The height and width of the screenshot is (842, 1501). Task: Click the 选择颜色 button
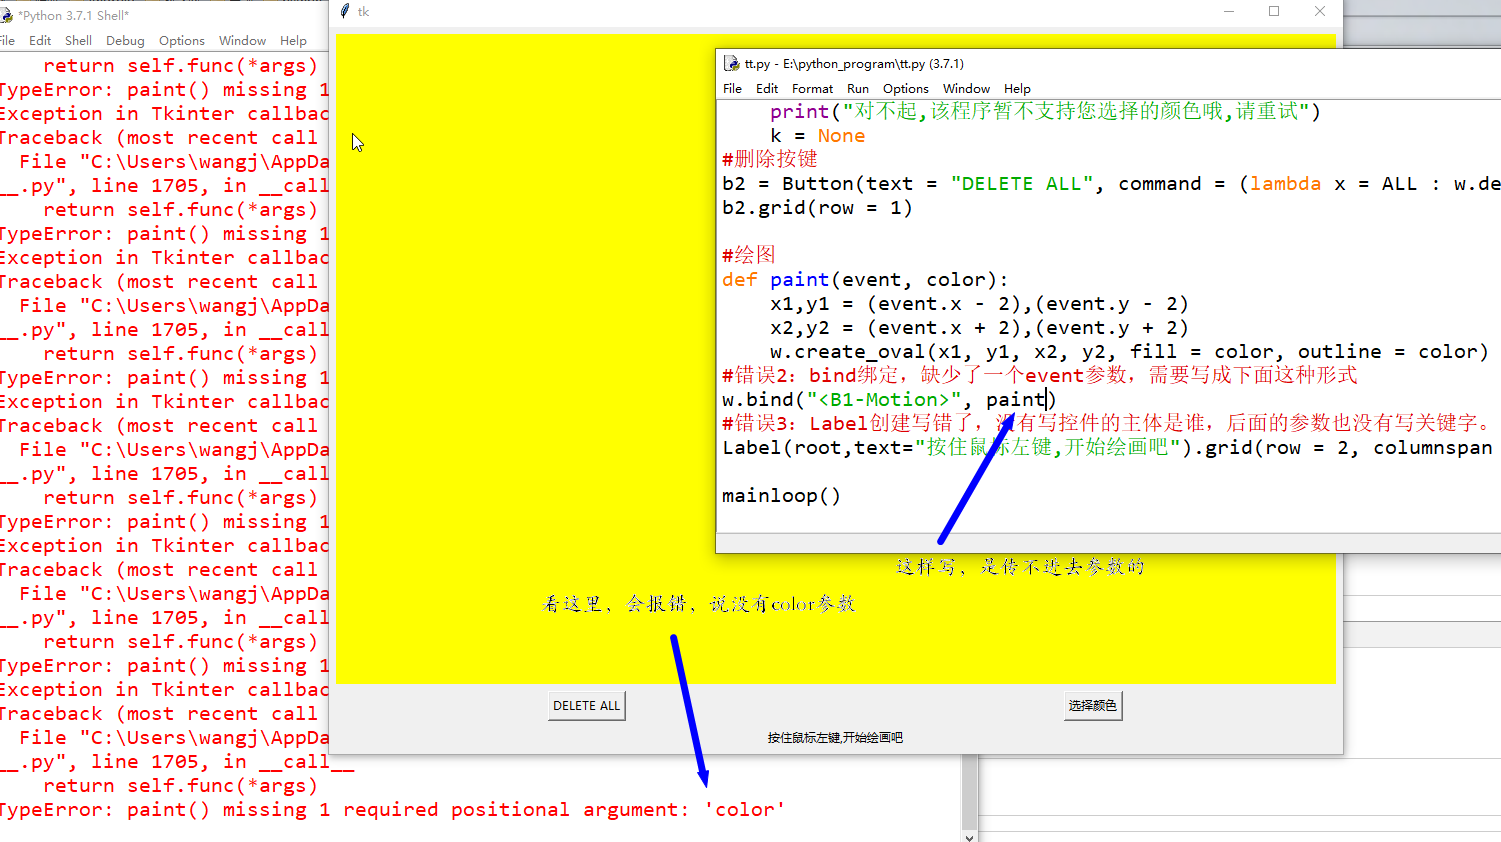[x=1092, y=706]
